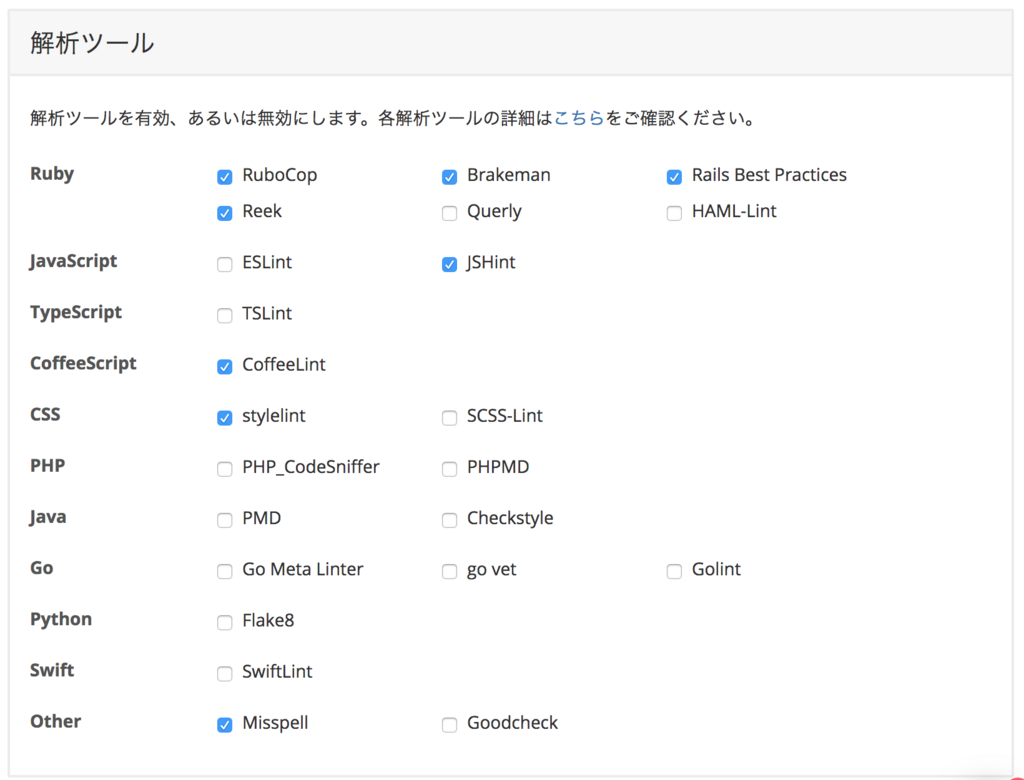Click the Swift language label

[52, 670]
